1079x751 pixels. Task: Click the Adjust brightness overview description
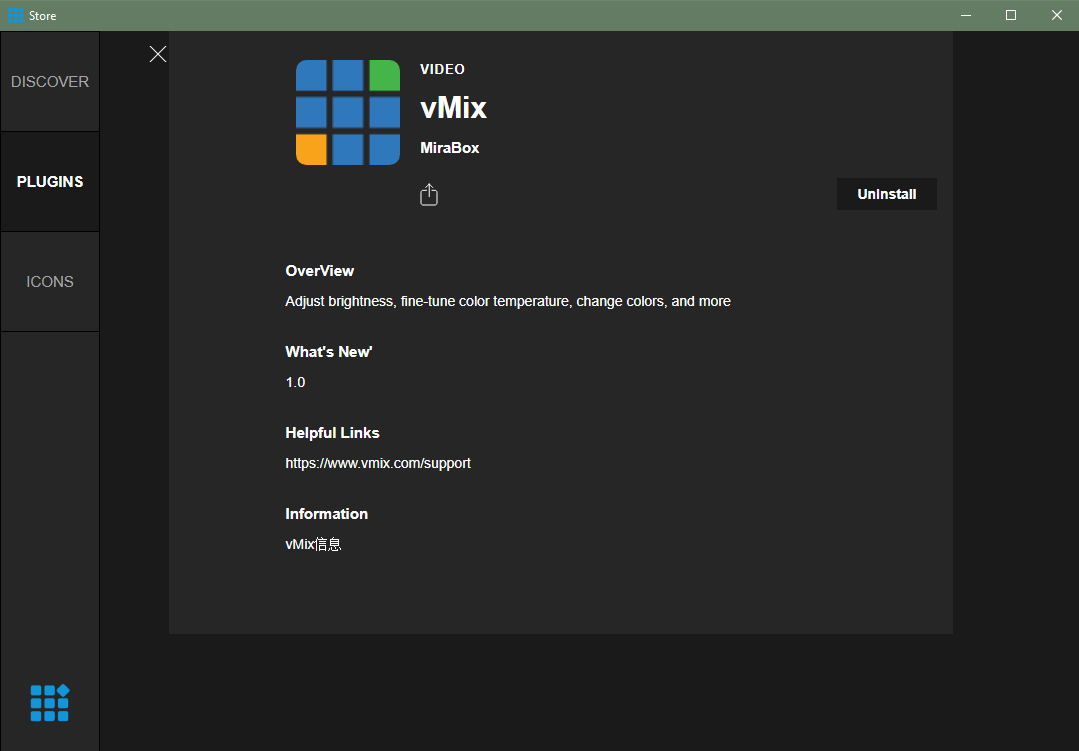click(508, 302)
